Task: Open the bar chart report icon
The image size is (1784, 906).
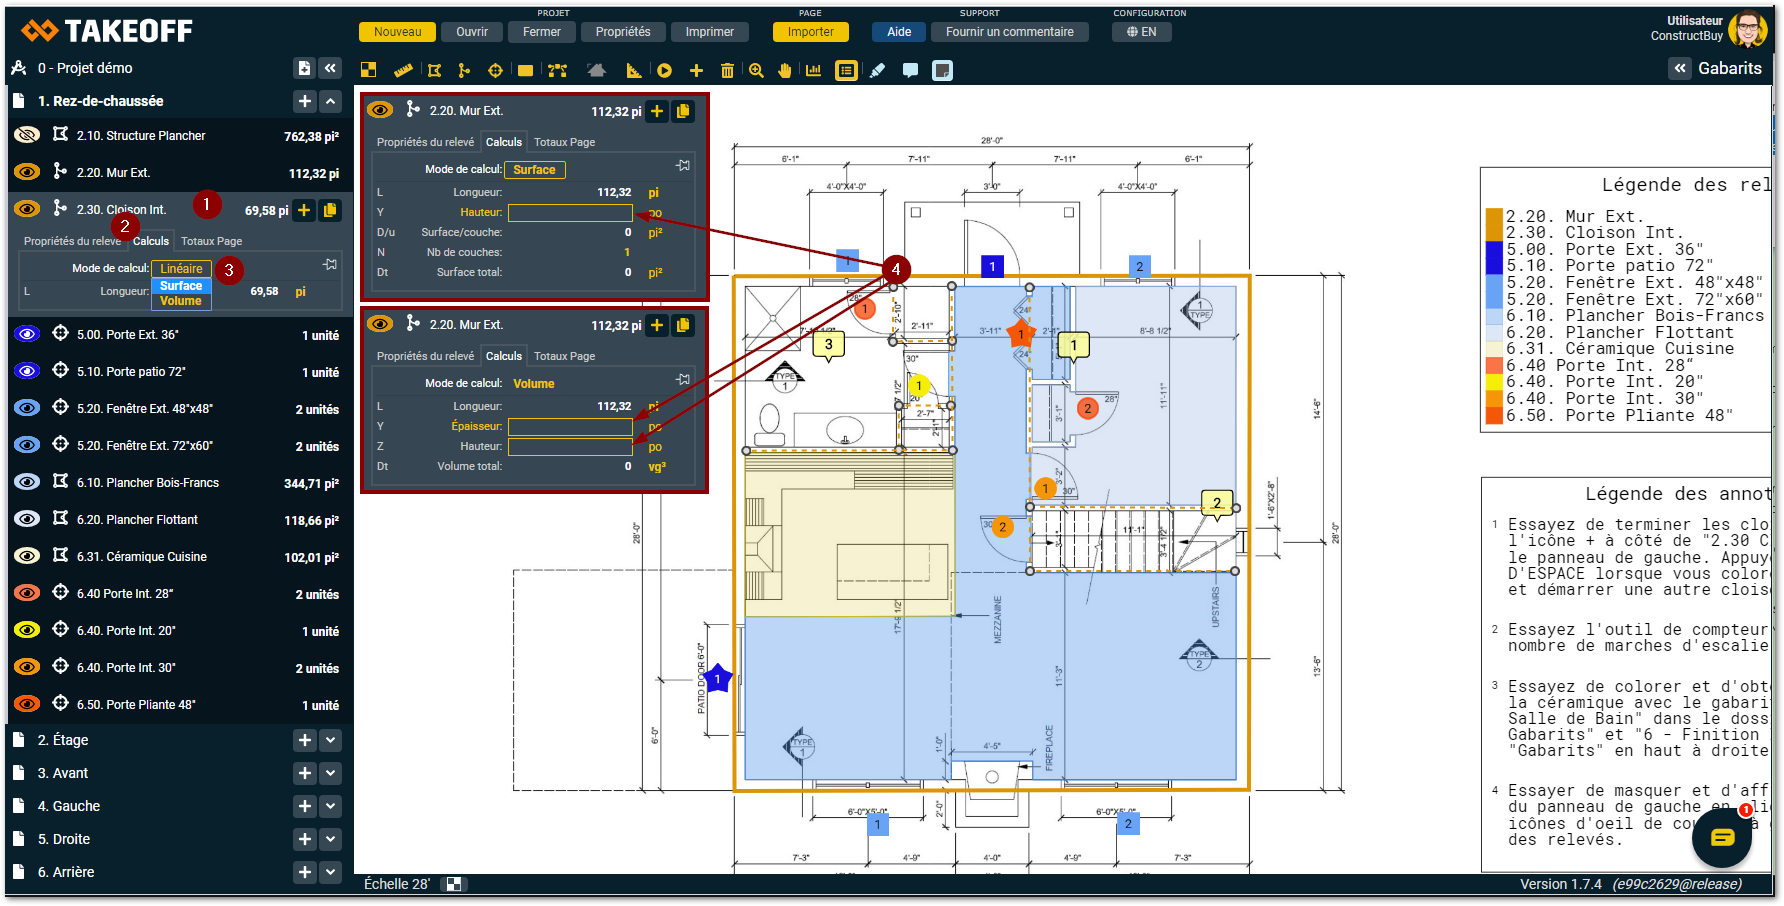Action: (x=813, y=70)
